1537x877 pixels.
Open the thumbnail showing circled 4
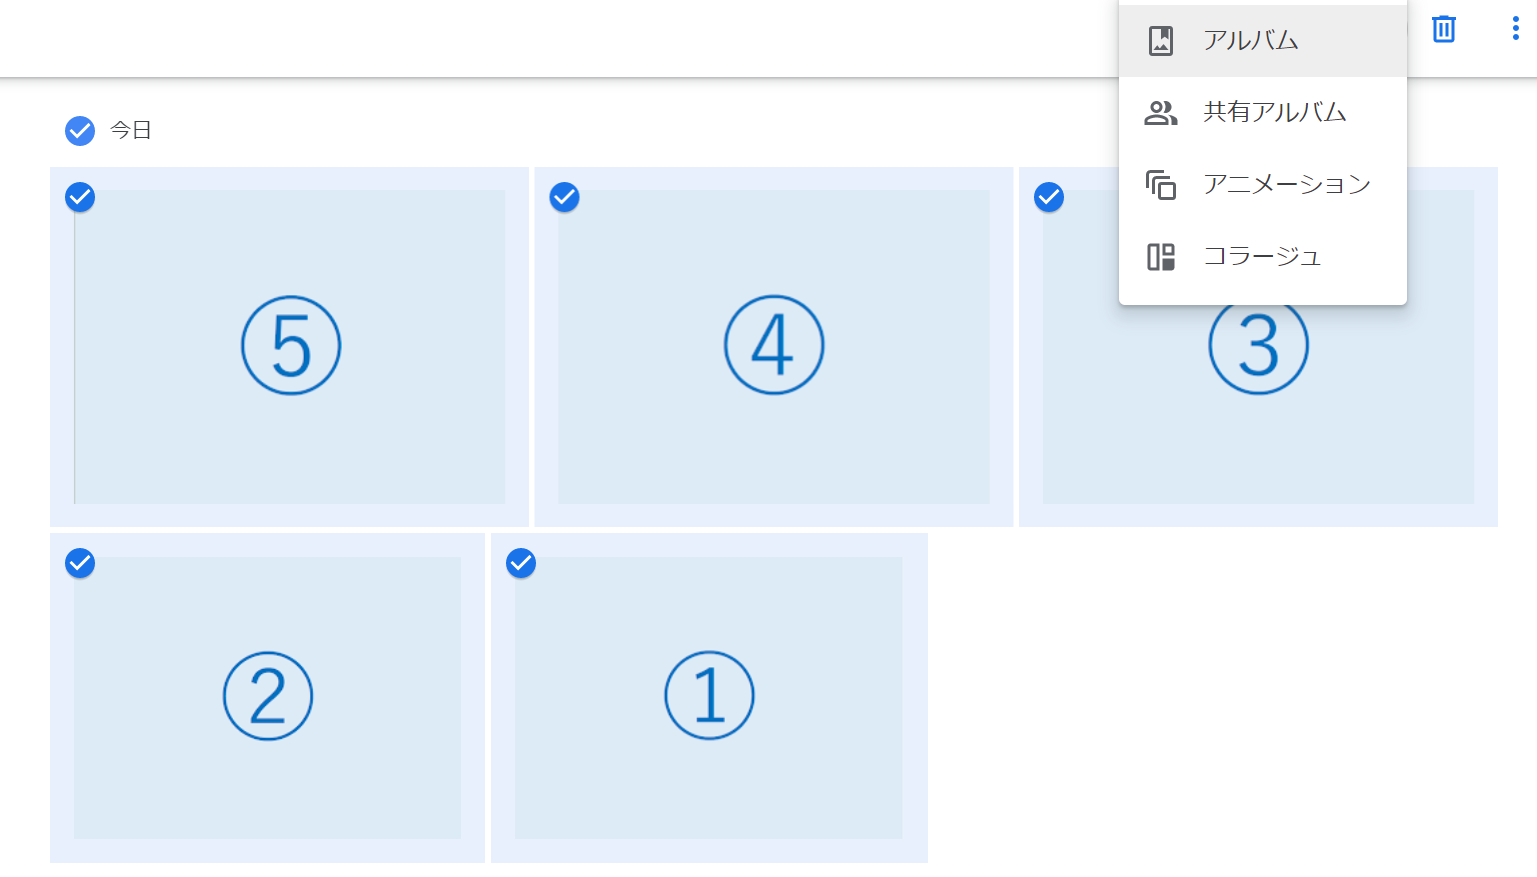pos(774,346)
